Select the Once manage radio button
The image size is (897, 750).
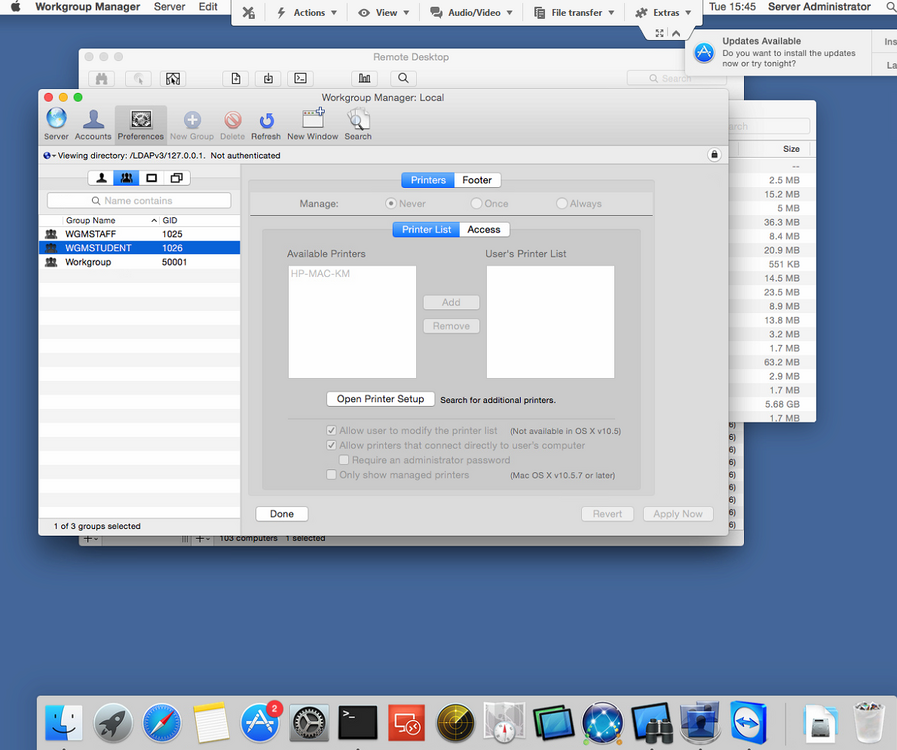tap(476, 203)
